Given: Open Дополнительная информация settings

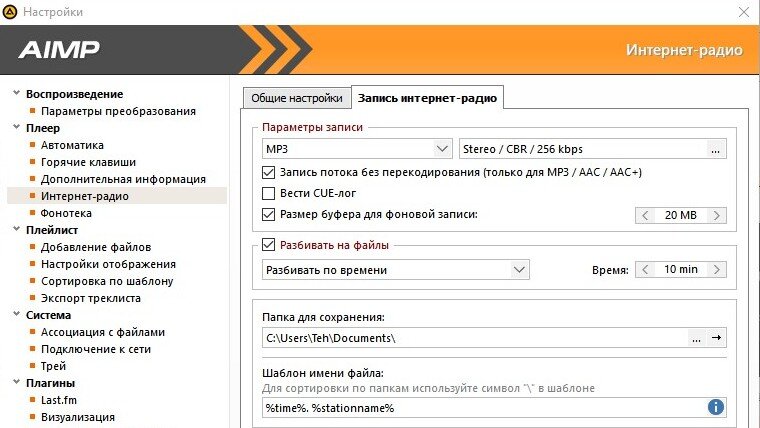Looking at the screenshot, I should click(123, 179).
